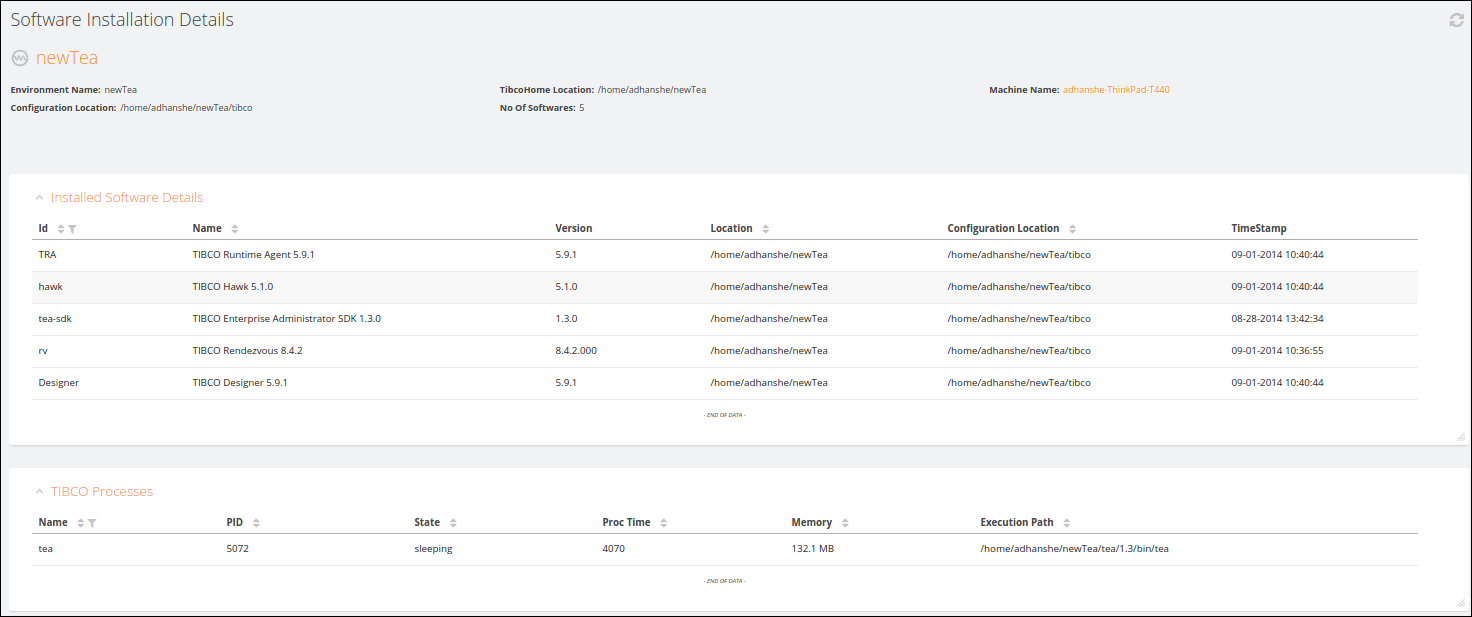This screenshot has width=1472, height=617.
Task: Sort processes by PID arrows
Action: pos(256,523)
